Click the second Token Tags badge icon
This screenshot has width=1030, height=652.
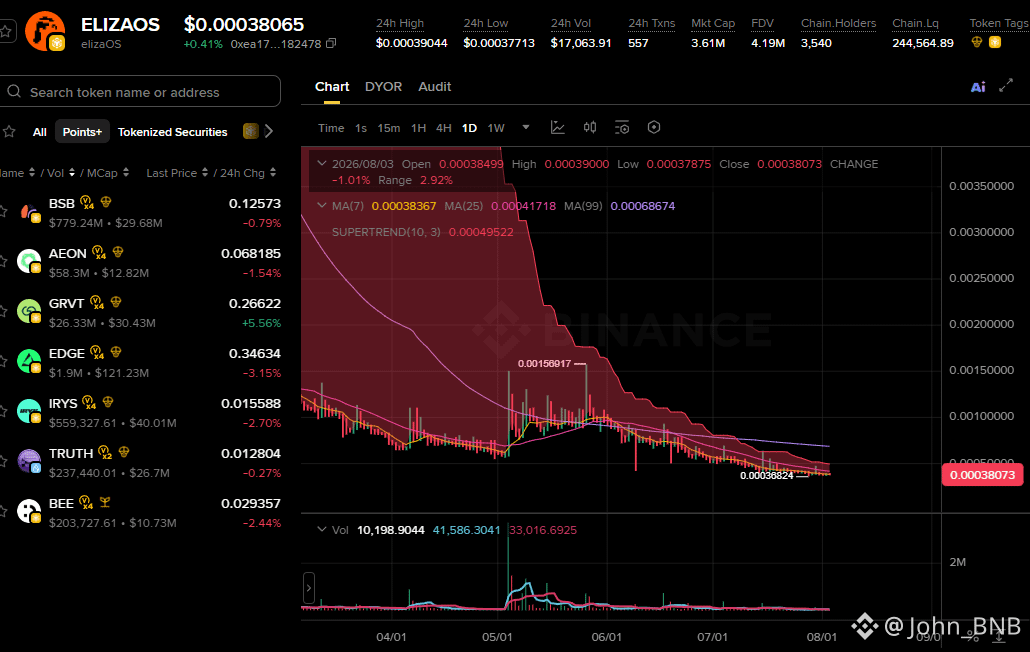[x=995, y=42]
